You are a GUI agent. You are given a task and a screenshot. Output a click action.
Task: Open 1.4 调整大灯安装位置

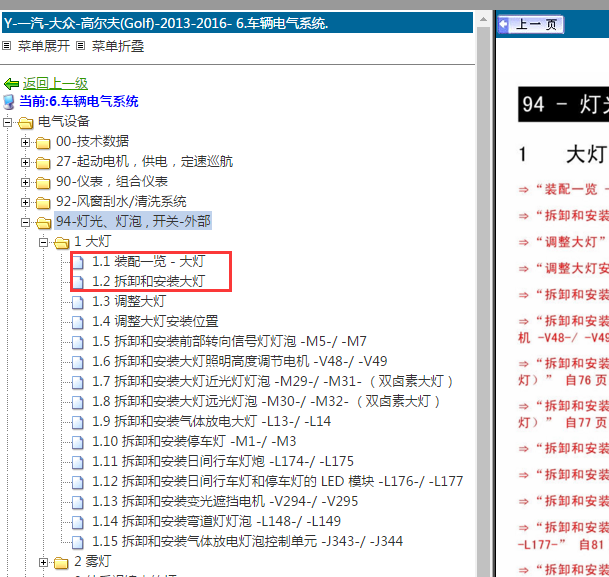coord(155,321)
